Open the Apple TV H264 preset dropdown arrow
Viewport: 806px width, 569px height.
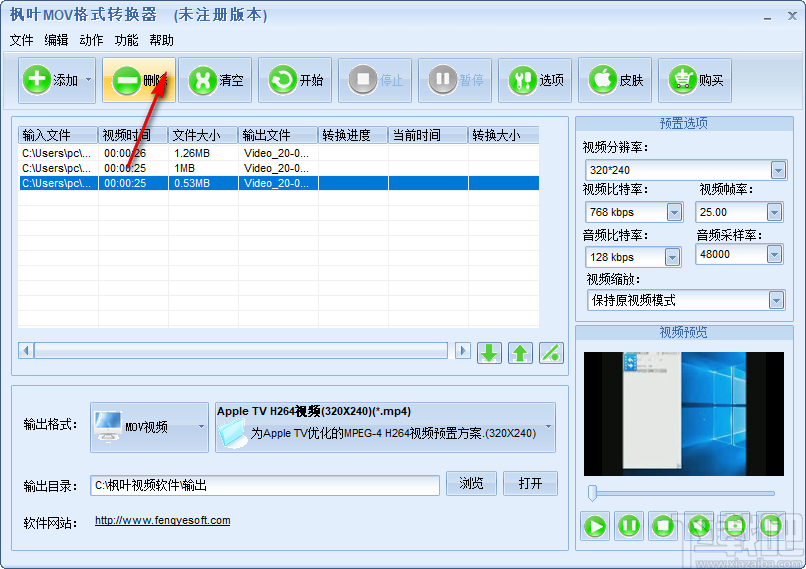[548, 427]
